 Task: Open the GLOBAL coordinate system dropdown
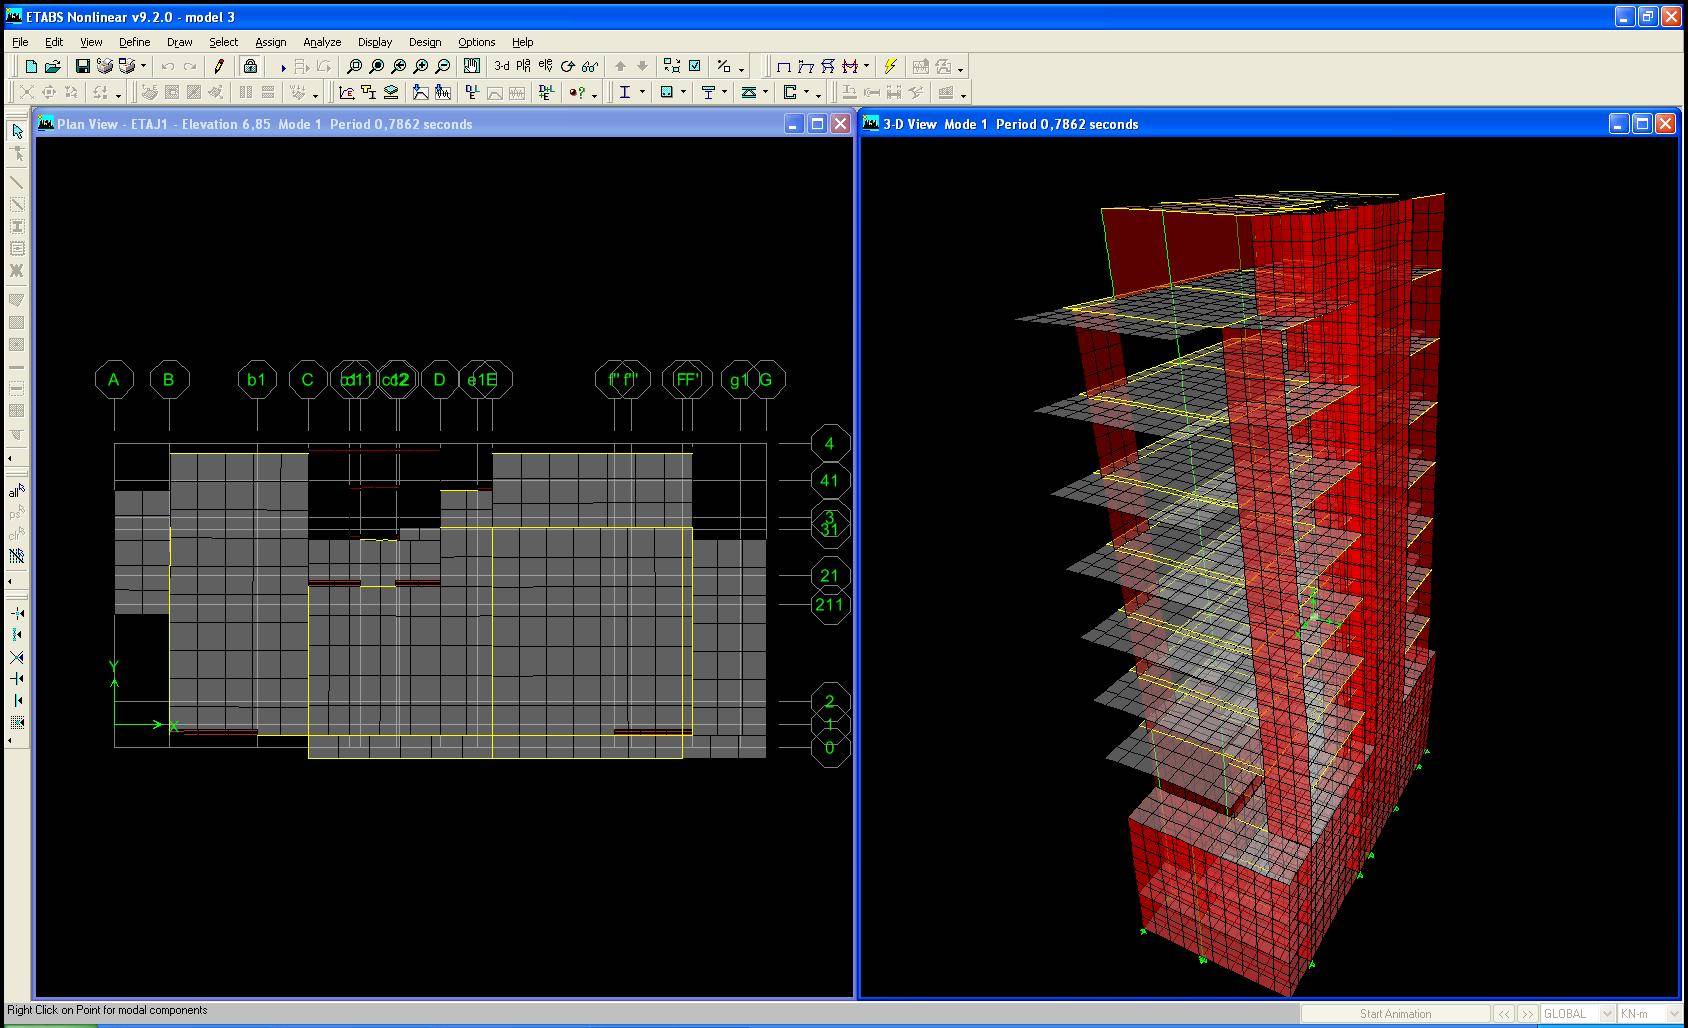point(1607,1013)
